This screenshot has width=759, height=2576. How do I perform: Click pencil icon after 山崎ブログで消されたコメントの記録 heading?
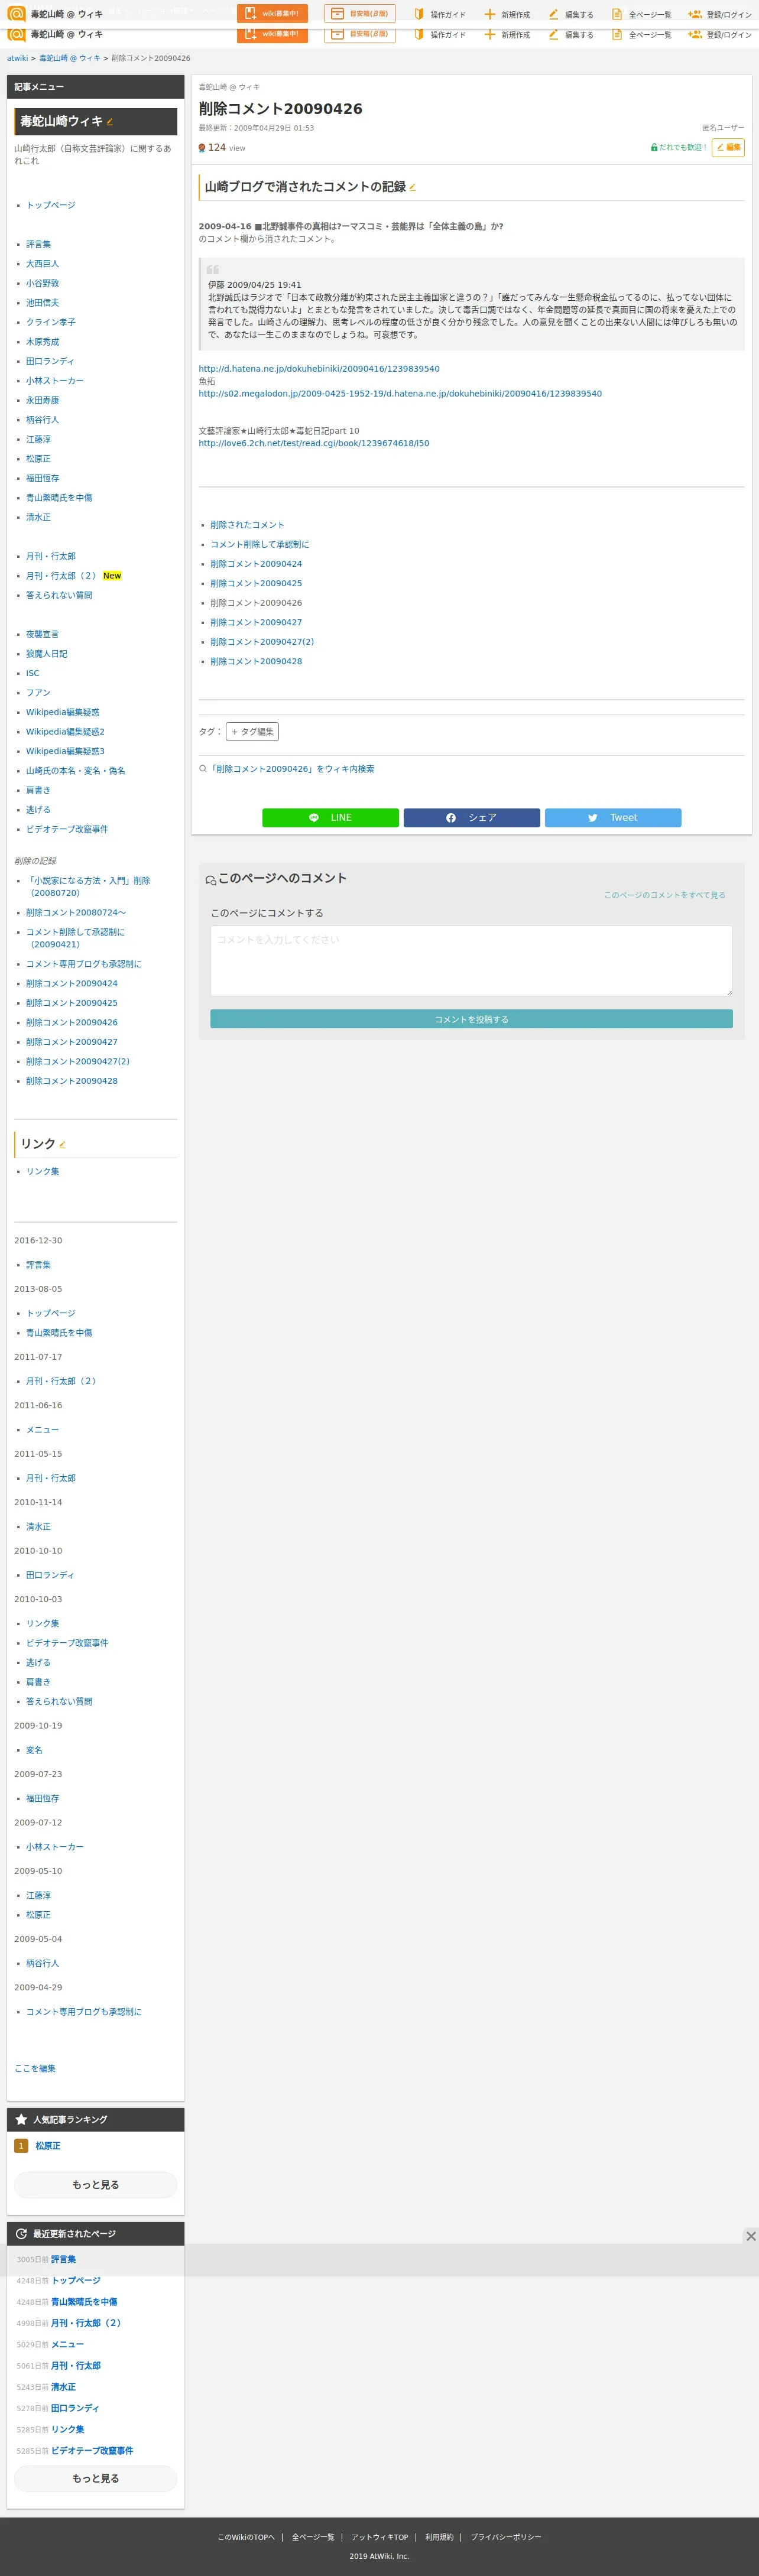click(413, 188)
